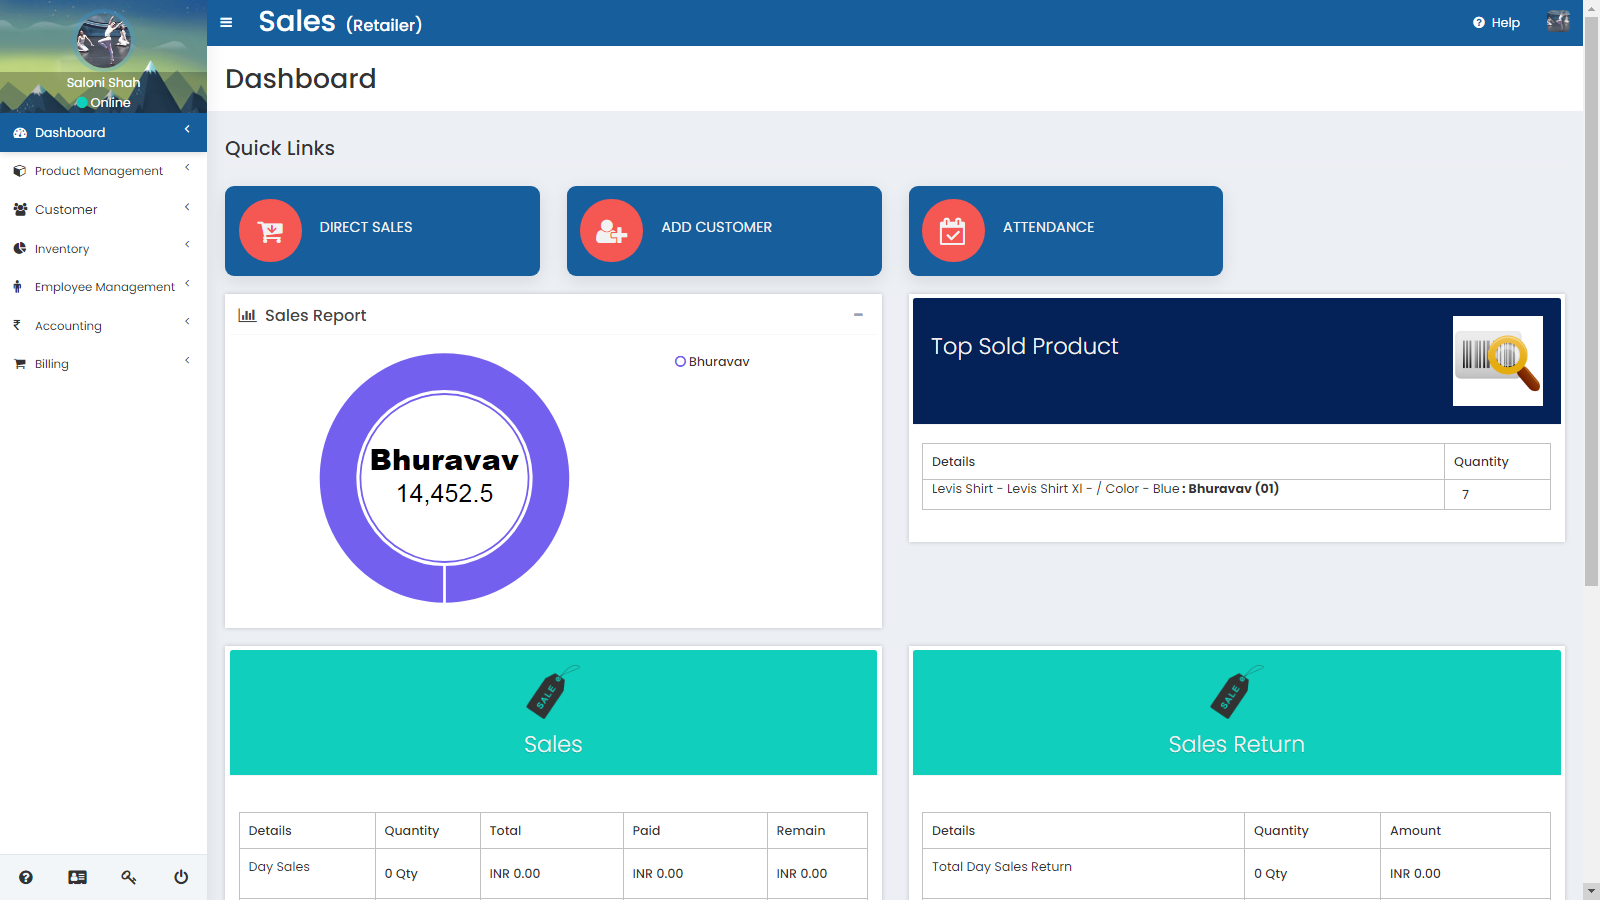The image size is (1600, 900).
Task: Open the key/password icon at sidebar bottom
Action: 129,877
